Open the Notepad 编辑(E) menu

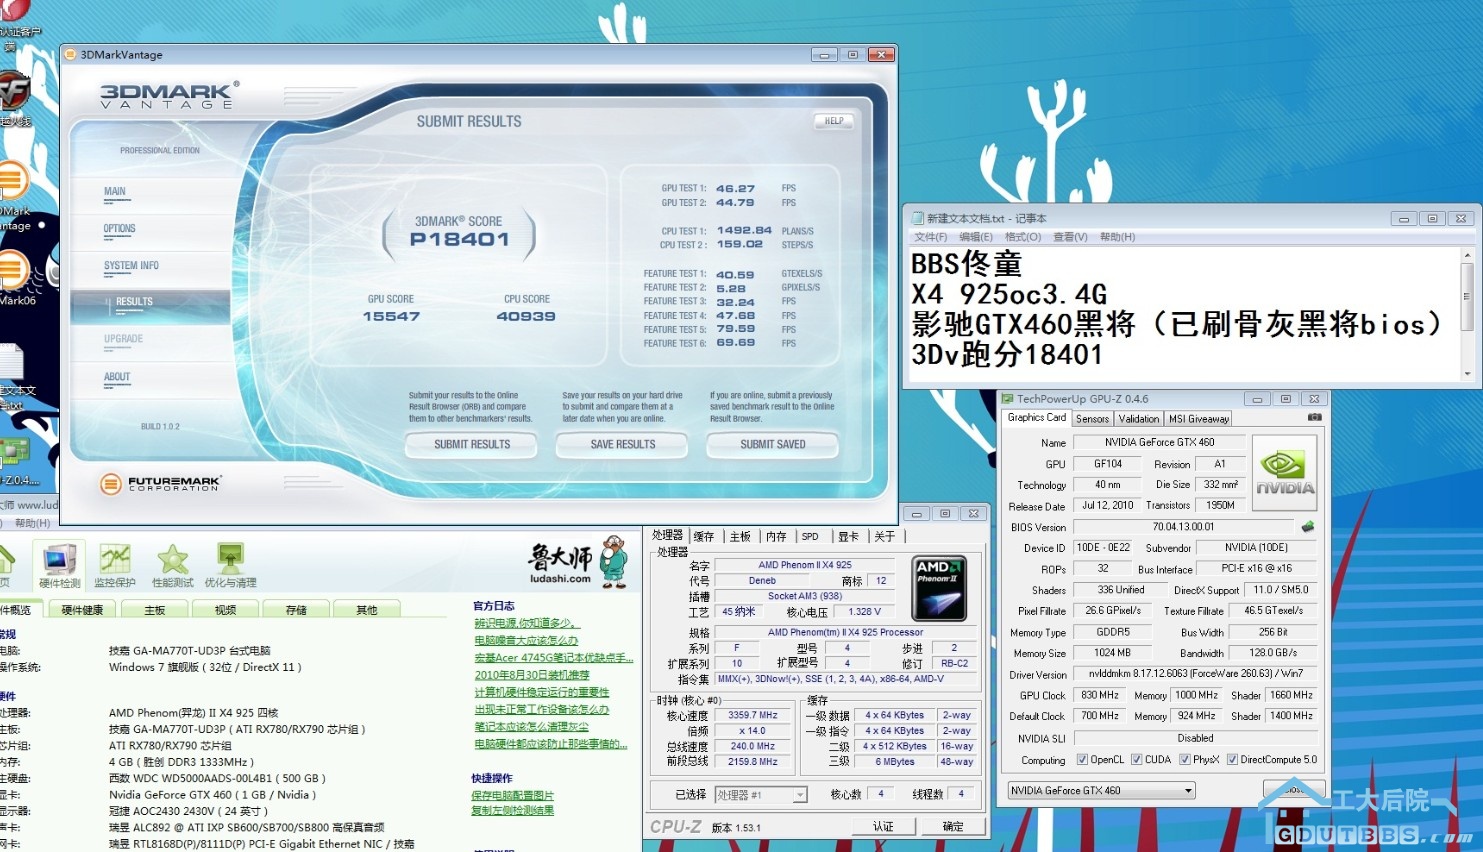pos(976,237)
